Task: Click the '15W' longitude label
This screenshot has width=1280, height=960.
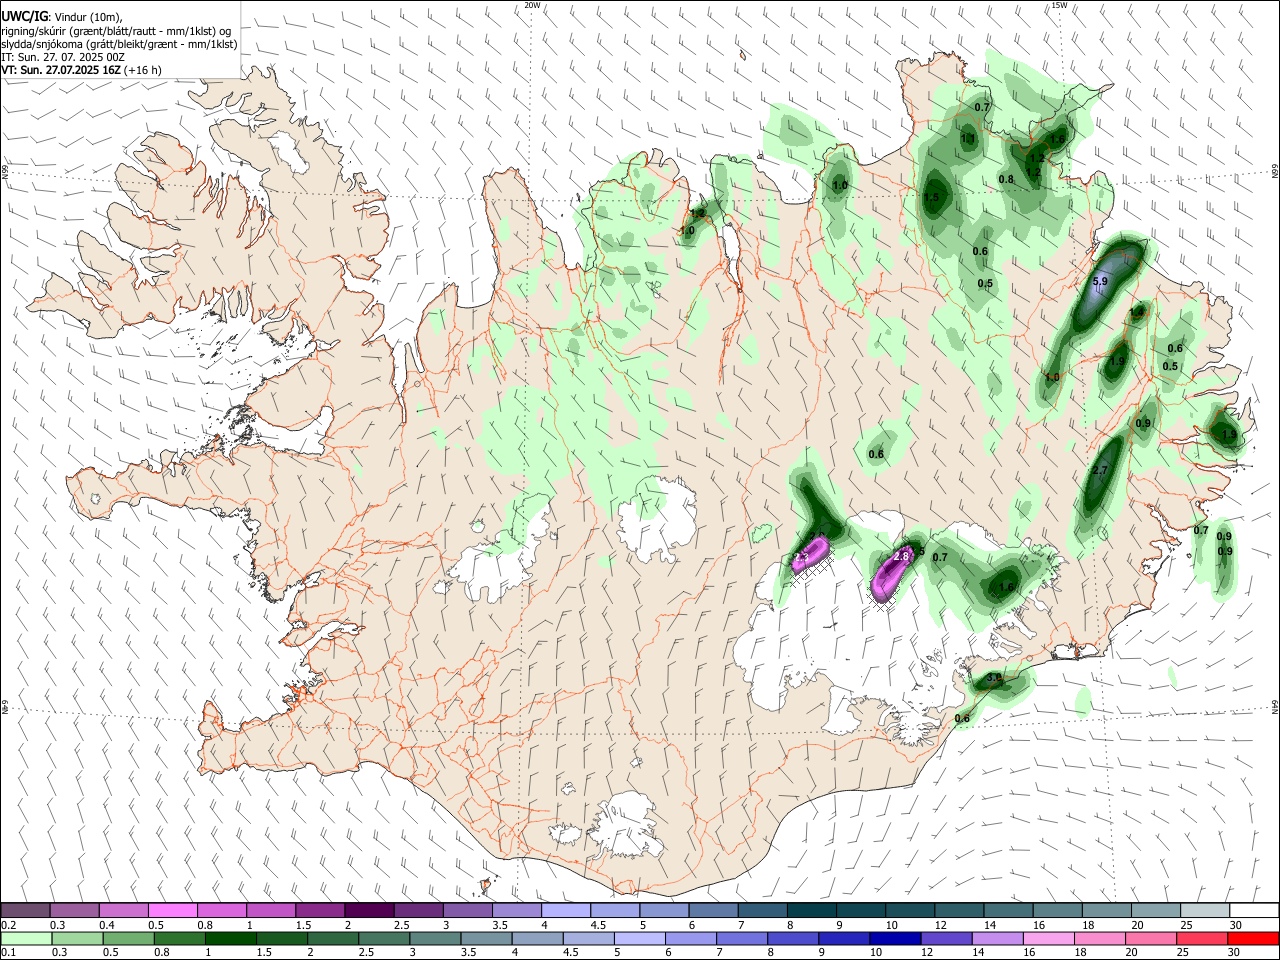Action: tap(1059, 5)
